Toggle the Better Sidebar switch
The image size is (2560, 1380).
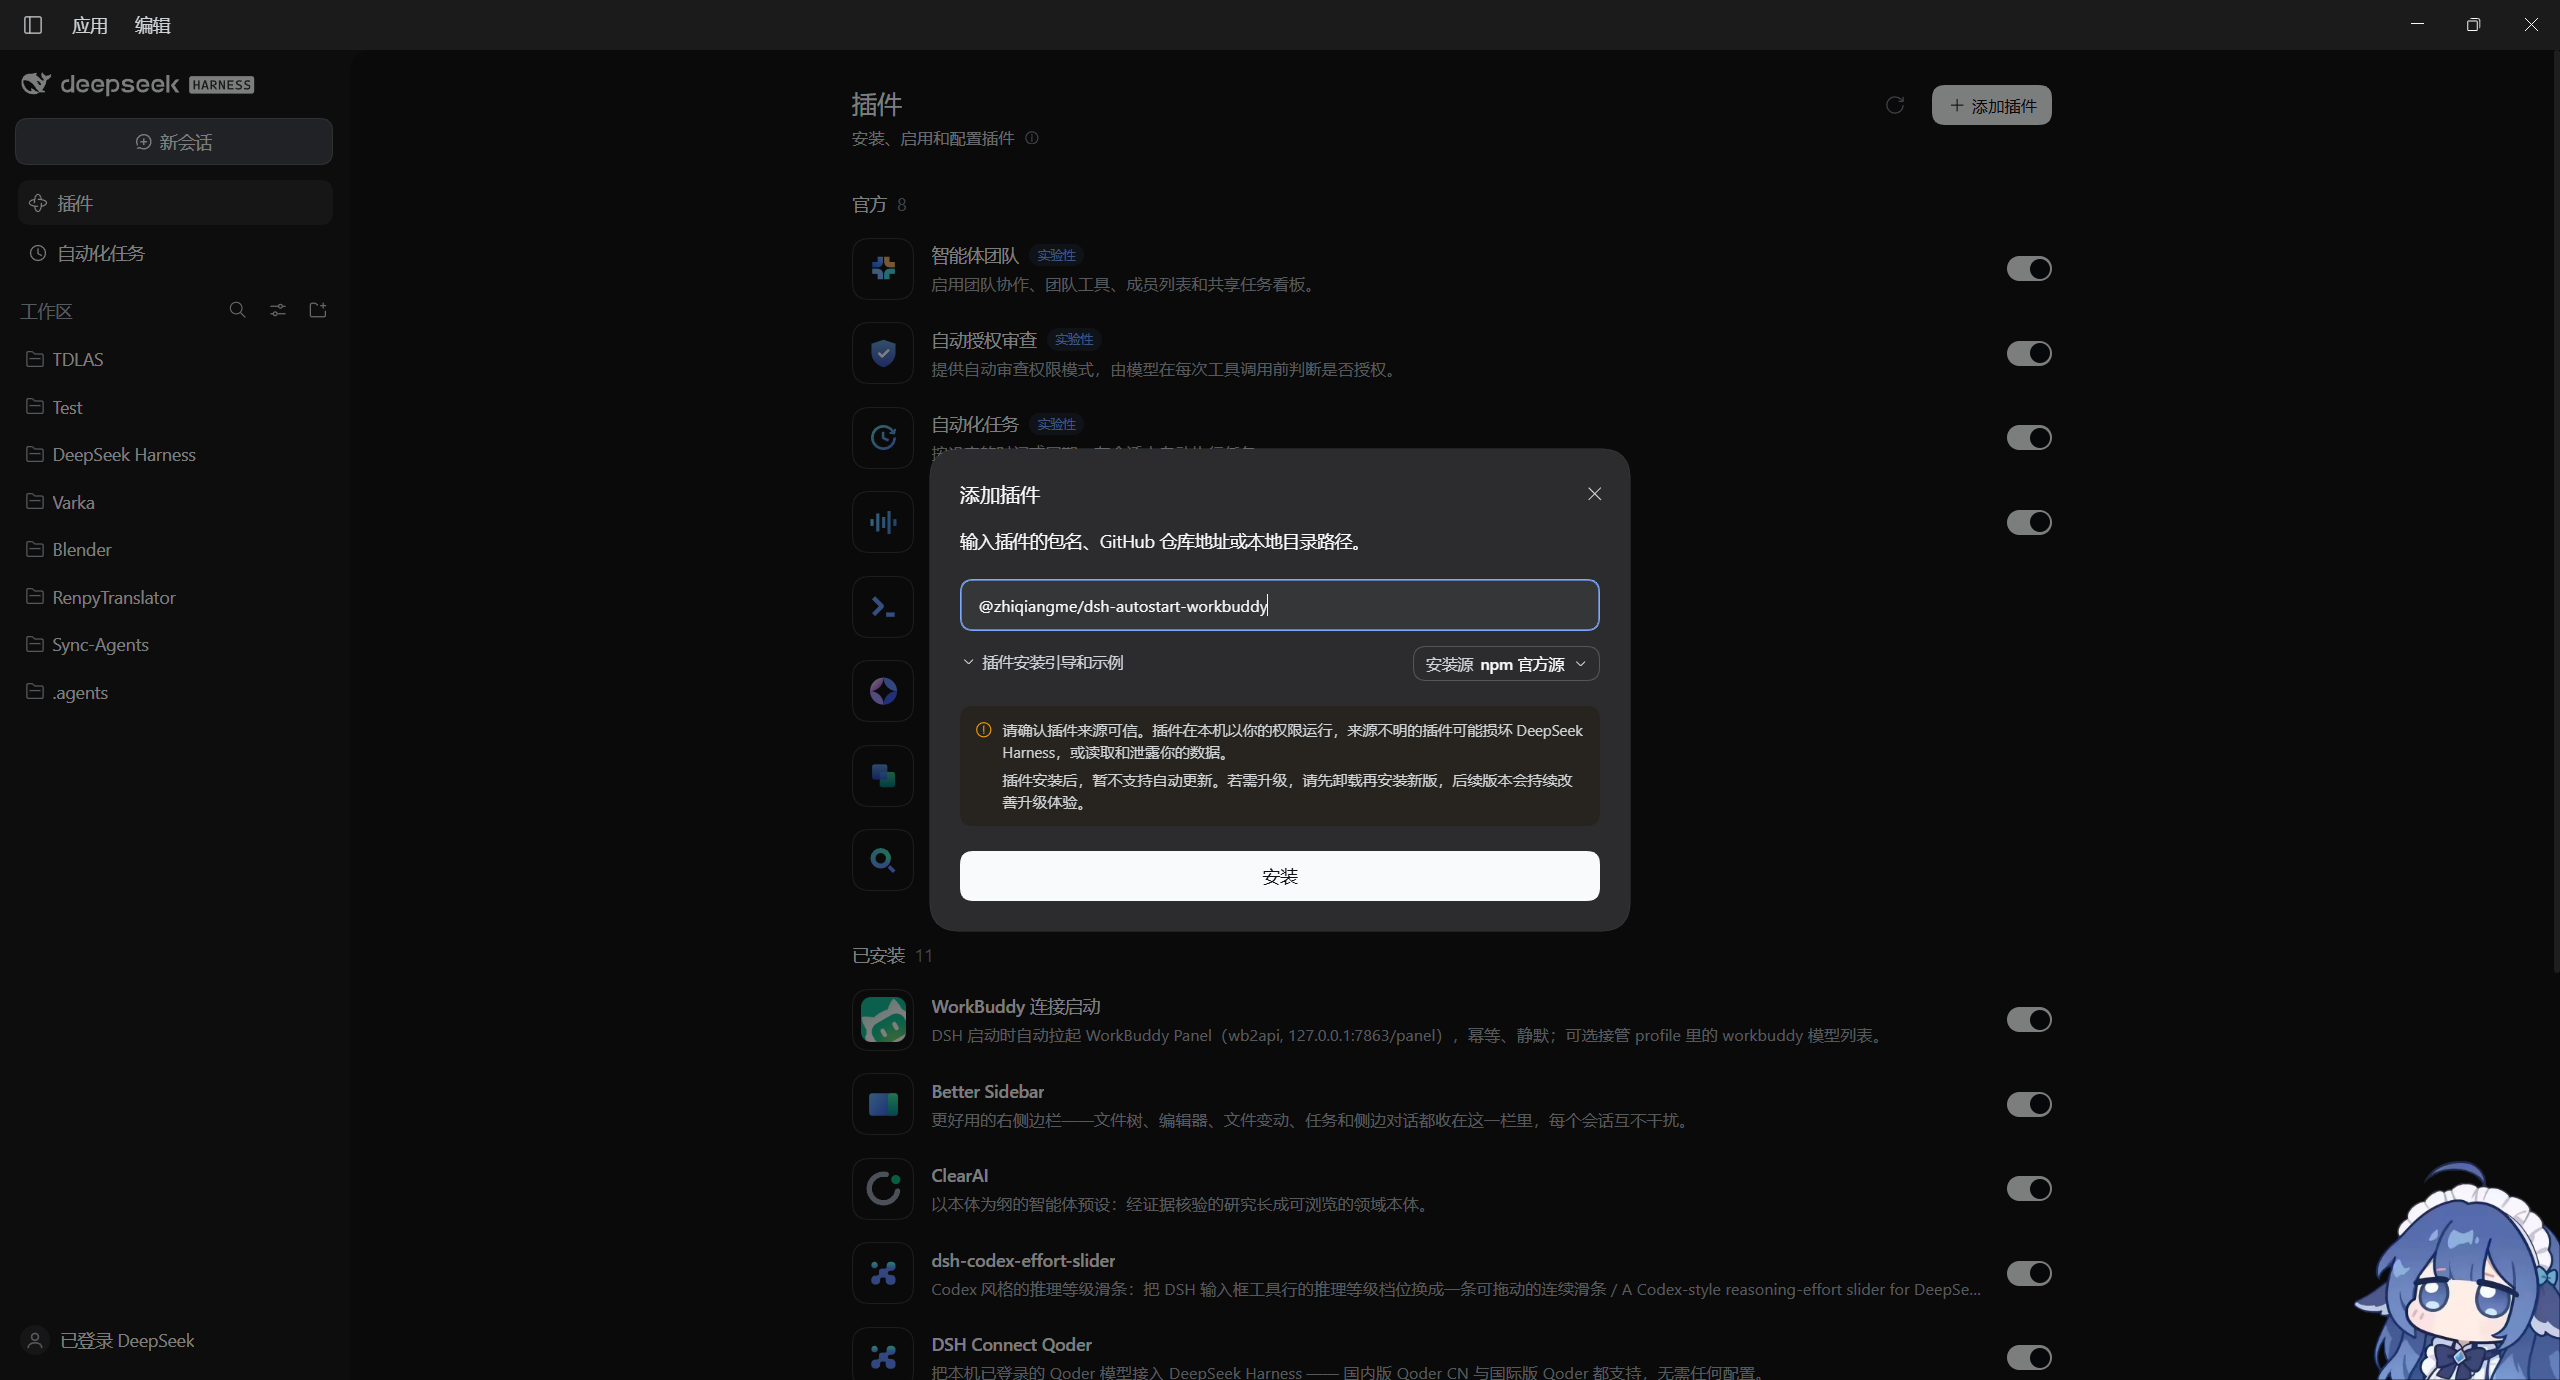[x=2029, y=1104]
